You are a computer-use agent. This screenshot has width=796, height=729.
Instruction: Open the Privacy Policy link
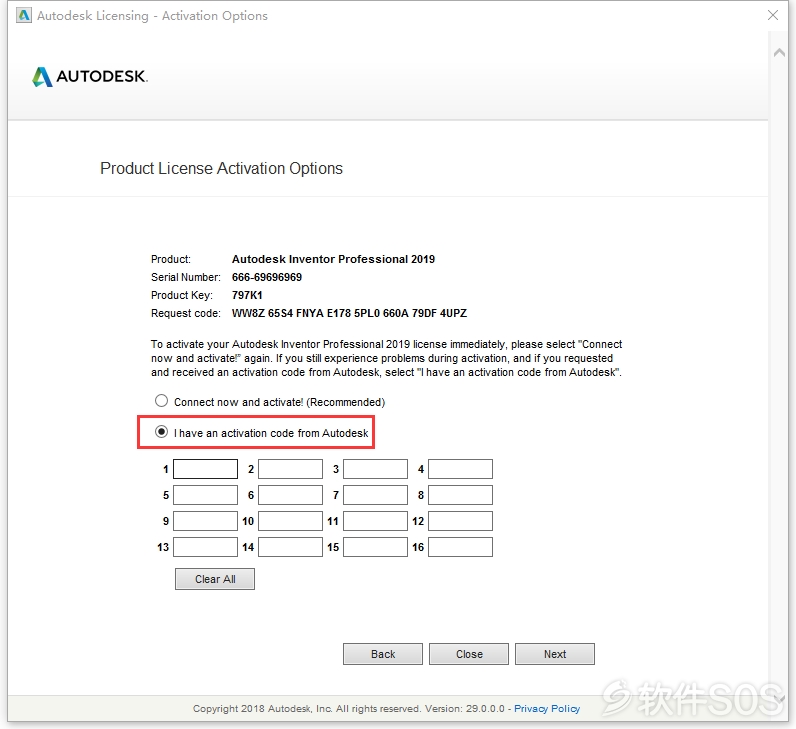pos(547,709)
